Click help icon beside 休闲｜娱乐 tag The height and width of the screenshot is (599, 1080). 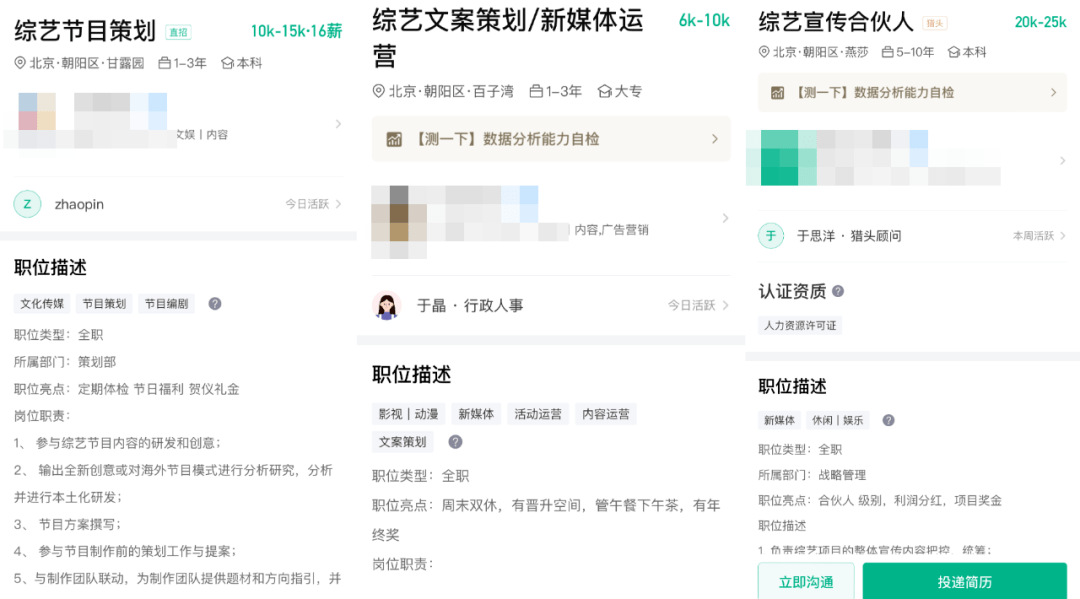[888, 420]
